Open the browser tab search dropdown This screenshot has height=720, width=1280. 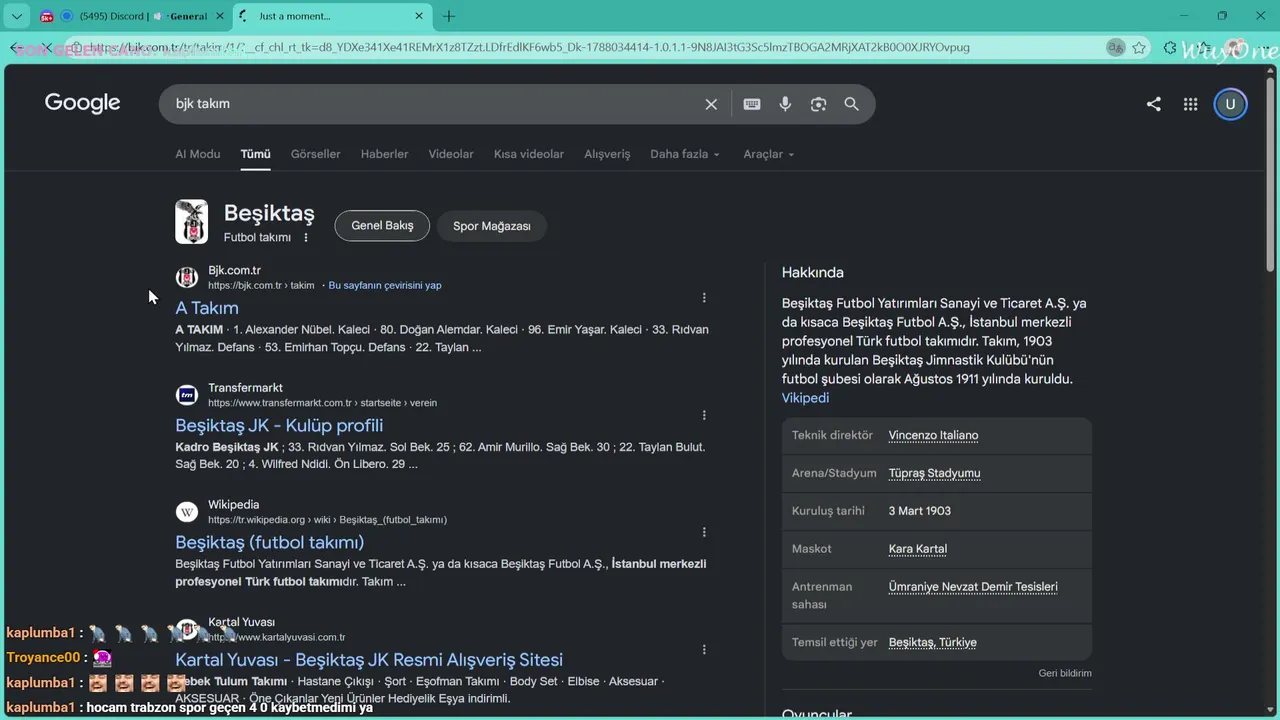coord(16,16)
